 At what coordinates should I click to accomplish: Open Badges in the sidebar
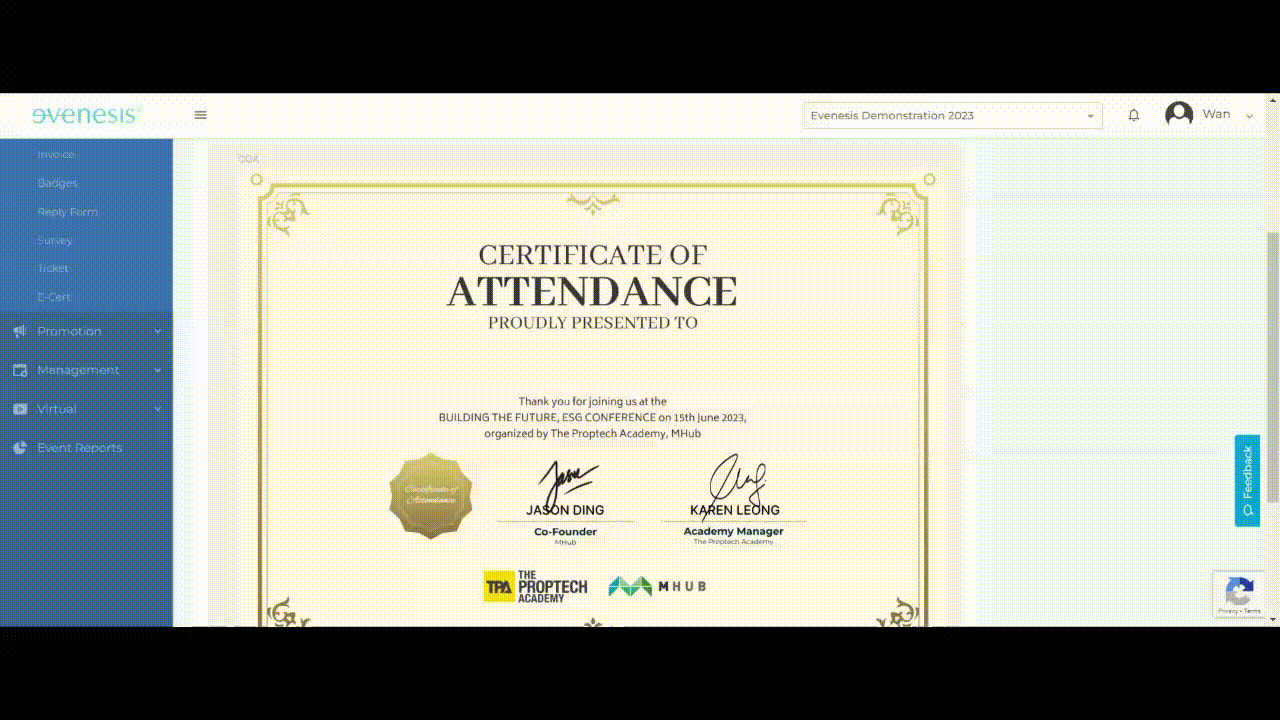pos(57,183)
